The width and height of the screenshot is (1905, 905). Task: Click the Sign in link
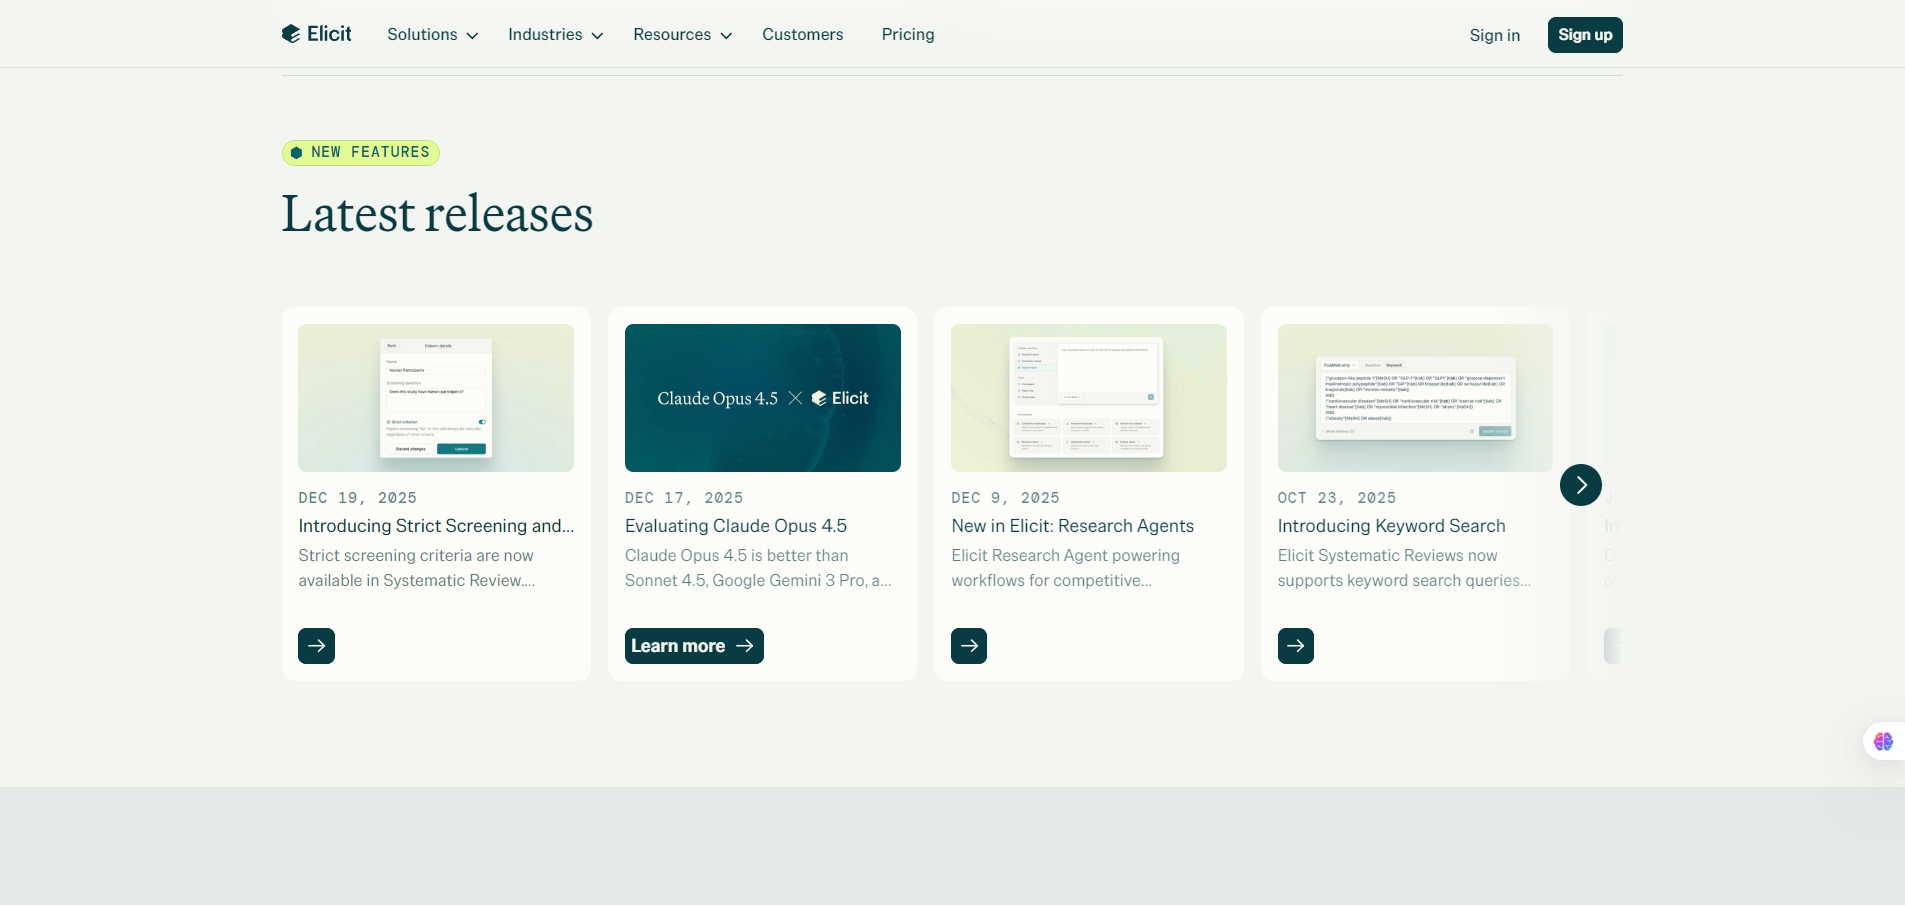(x=1494, y=36)
